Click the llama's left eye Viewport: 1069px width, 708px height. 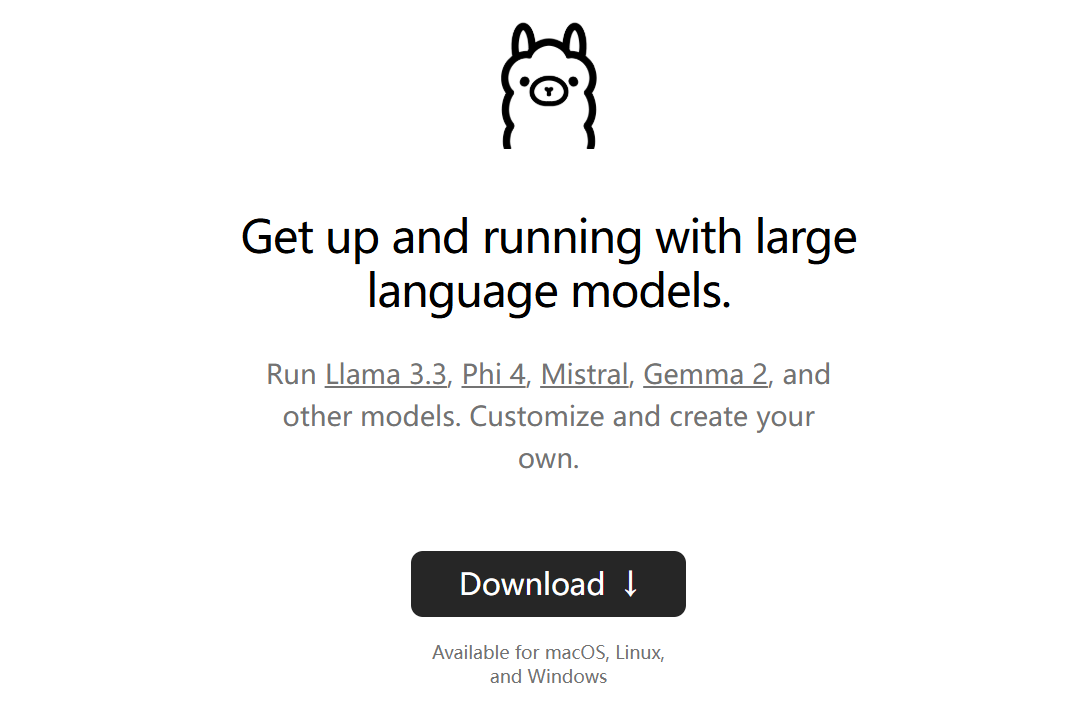click(x=524, y=81)
